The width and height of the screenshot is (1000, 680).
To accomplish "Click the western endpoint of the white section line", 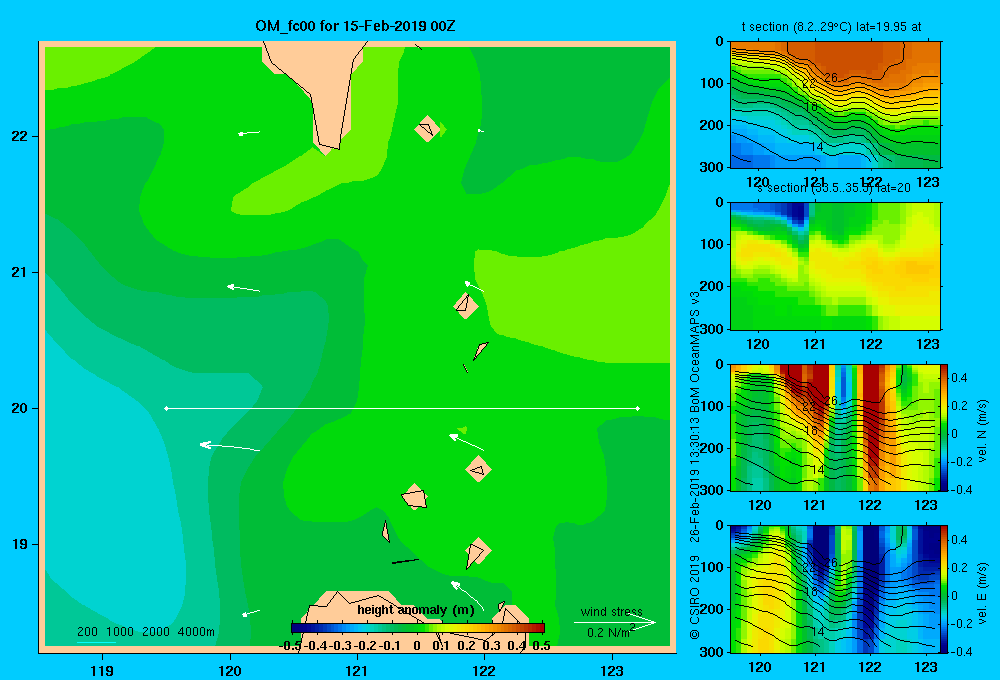I will tap(166, 408).
